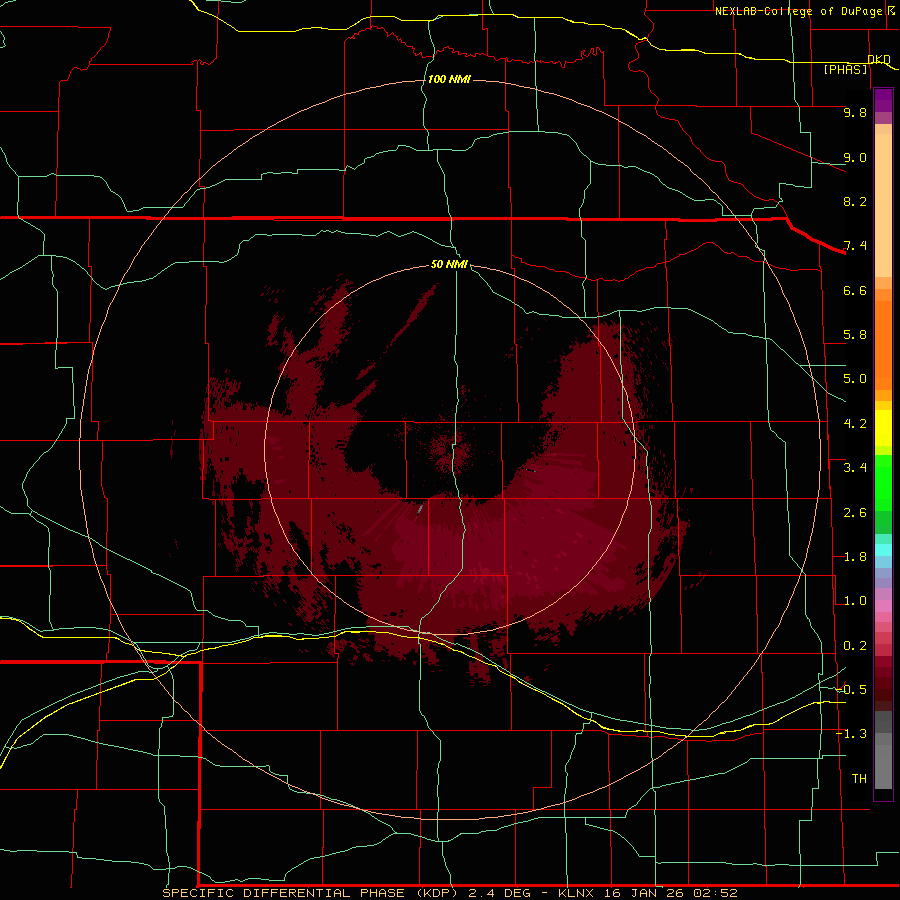Click the 2.4 DEG elevation text
The height and width of the screenshot is (900, 900).
click(502, 893)
